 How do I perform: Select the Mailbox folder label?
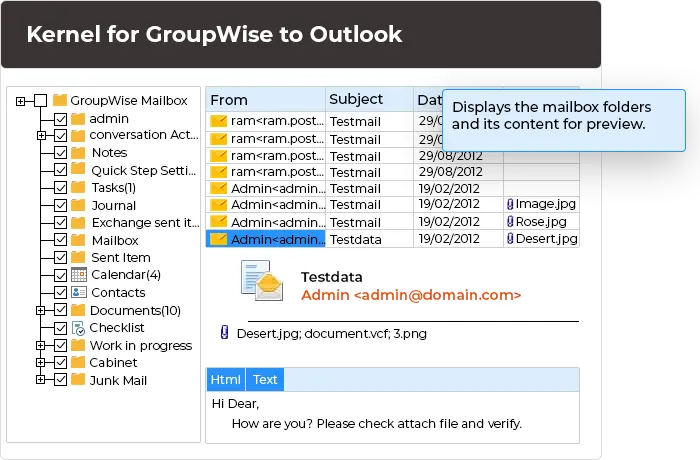click(x=115, y=241)
